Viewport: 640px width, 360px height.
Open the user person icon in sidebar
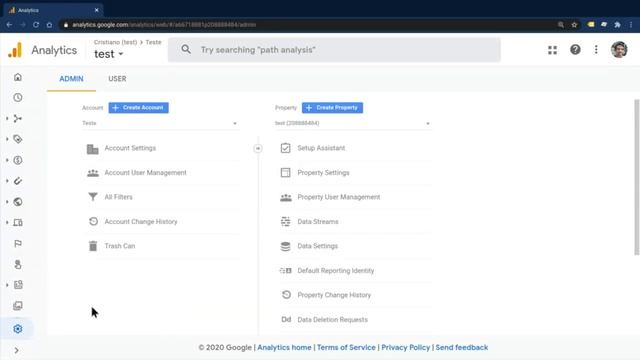18,264
